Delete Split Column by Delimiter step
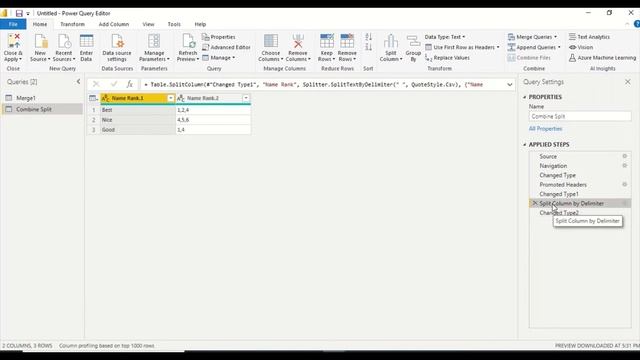 click(x=535, y=203)
